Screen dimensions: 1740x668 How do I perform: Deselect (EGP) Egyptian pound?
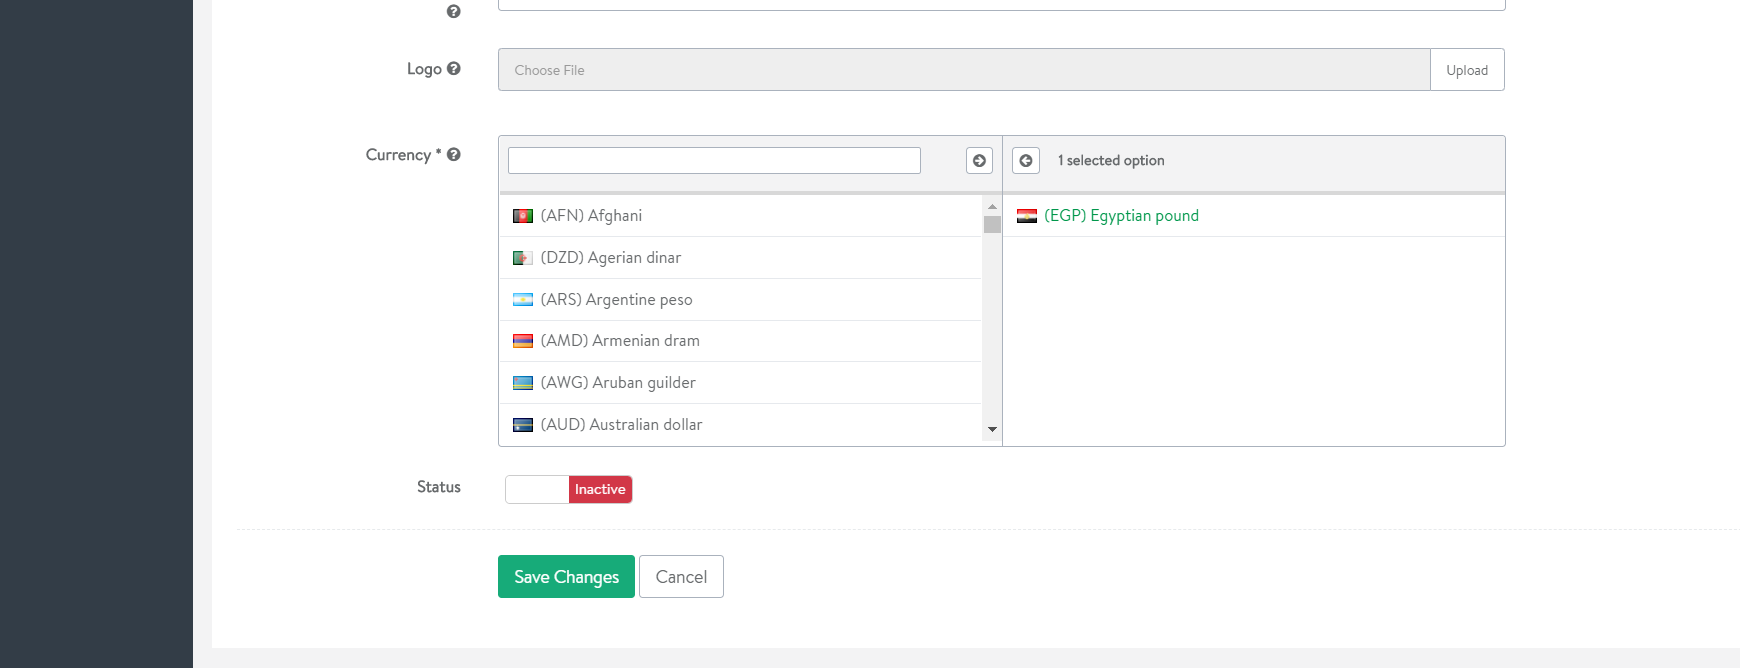[1254, 216]
